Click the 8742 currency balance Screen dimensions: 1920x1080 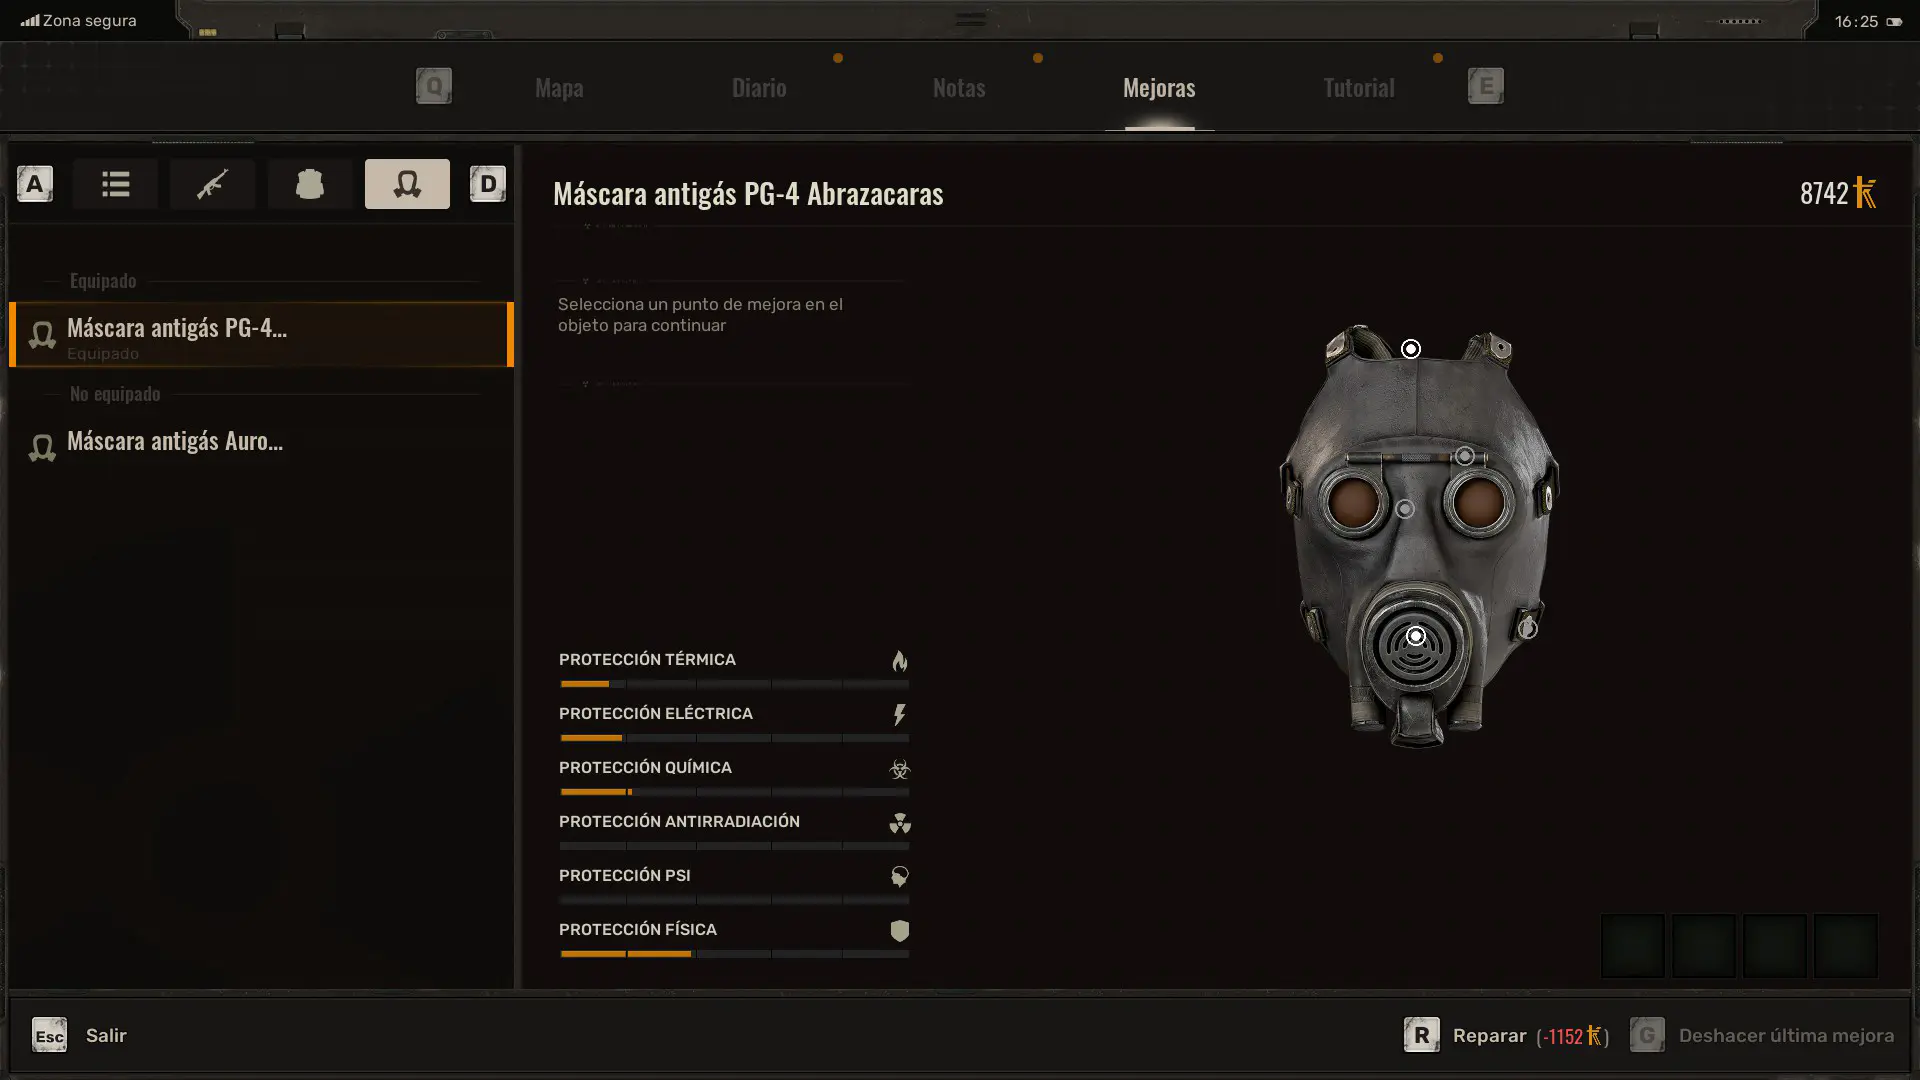tap(1838, 193)
